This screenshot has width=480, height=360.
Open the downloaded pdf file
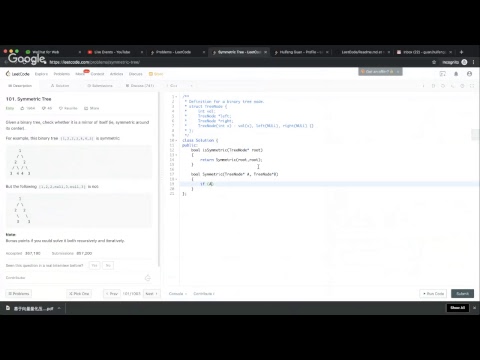coord(30,309)
